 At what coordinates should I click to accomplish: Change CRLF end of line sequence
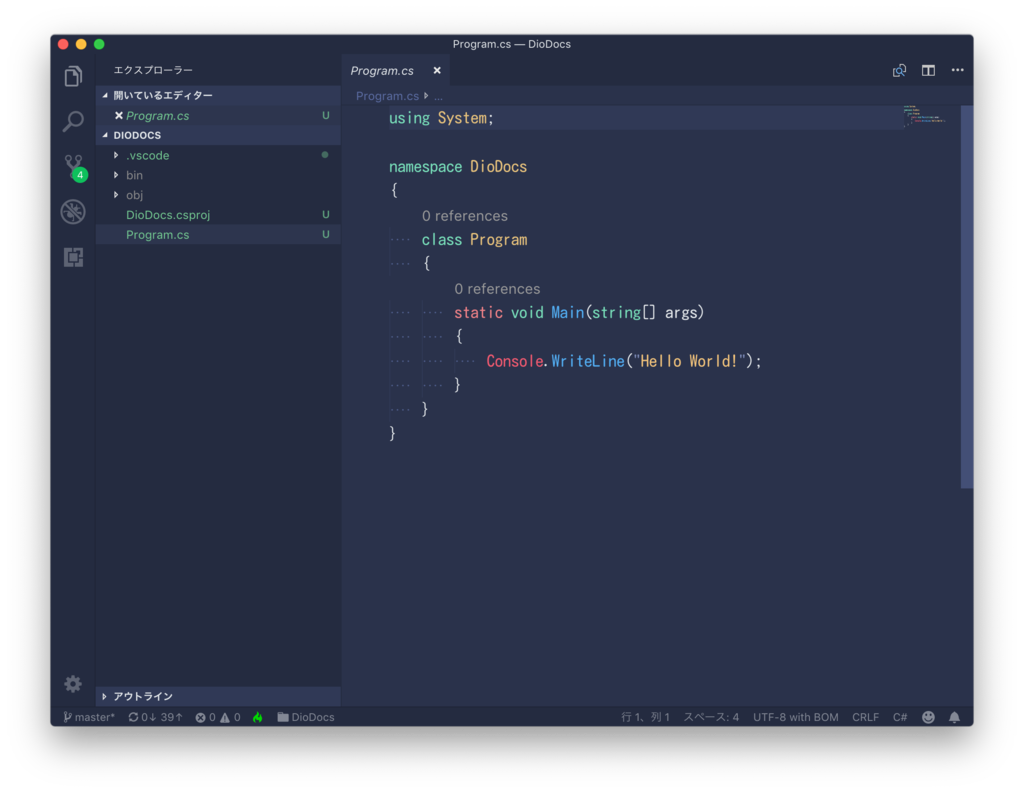tap(865, 717)
